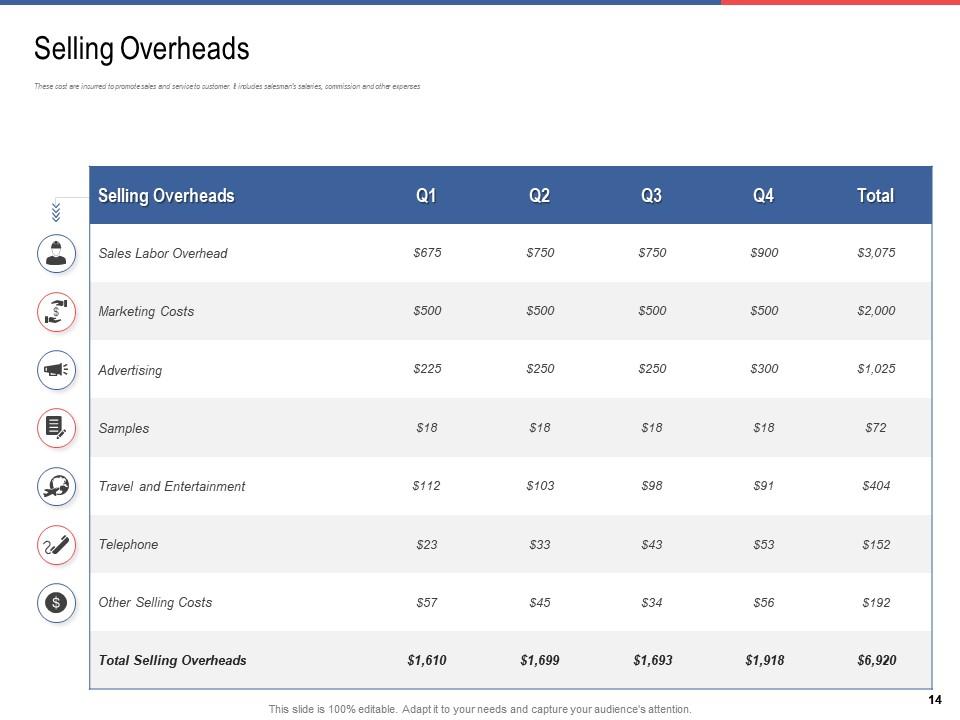
Task: Click the downward chevrons above the icons
Action: pyautogui.click(x=56, y=211)
